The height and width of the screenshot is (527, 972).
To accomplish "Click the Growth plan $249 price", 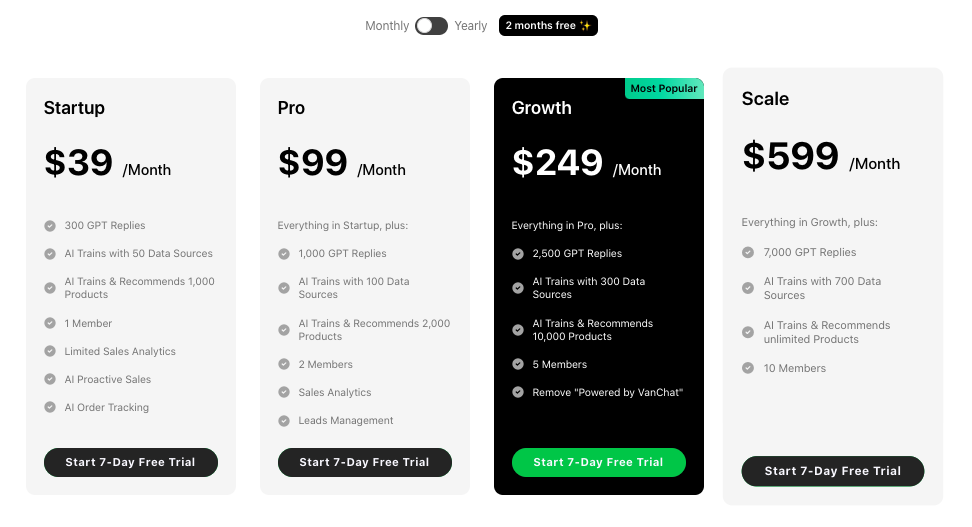I will tap(557, 163).
